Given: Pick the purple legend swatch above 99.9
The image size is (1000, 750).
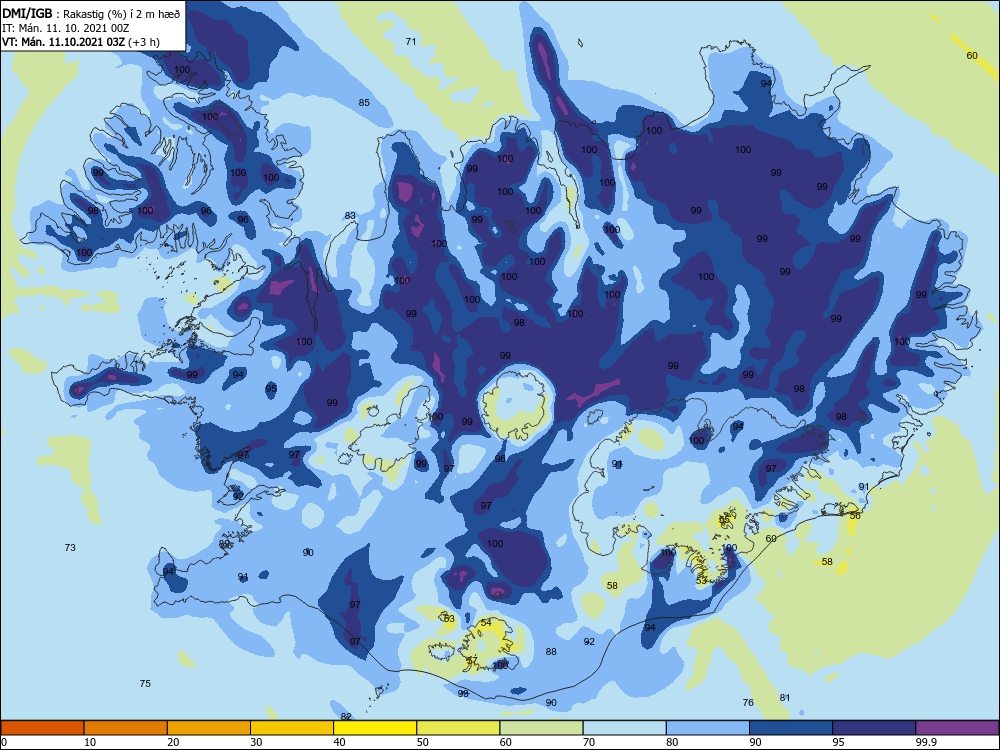Looking at the screenshot, I should pos(957,728).
